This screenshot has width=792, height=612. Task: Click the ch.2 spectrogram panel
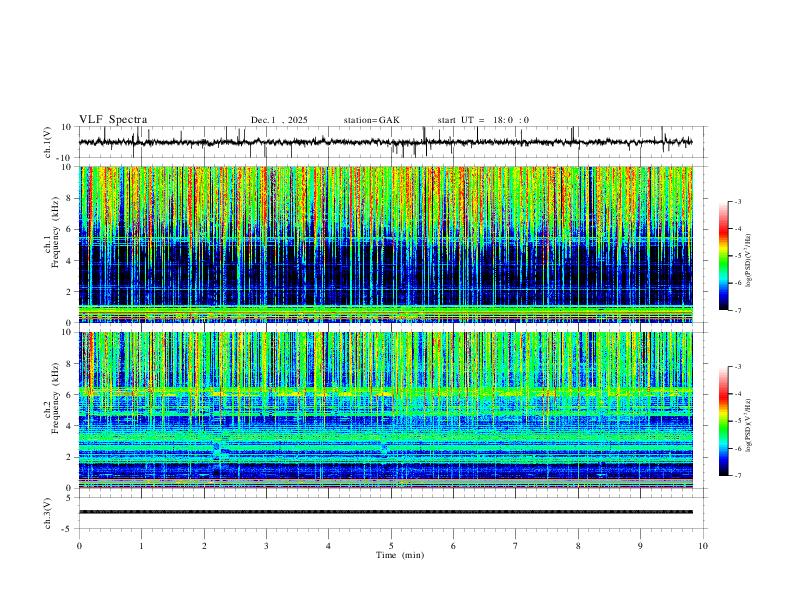point(385,410)
